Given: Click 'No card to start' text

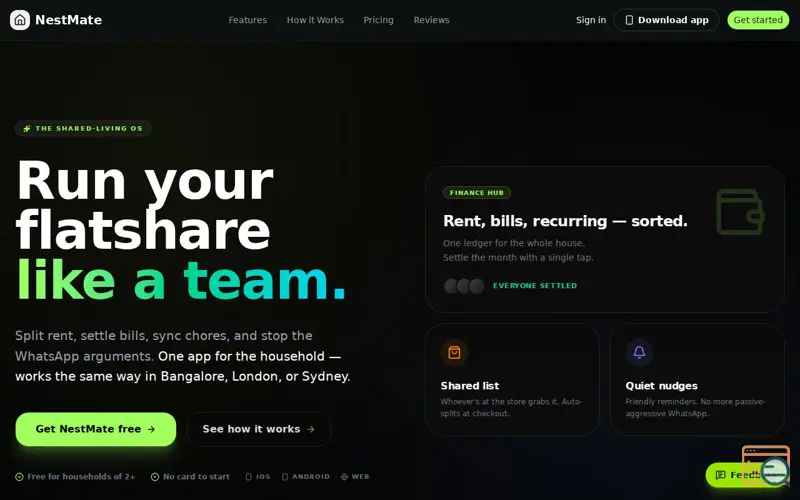Looking at the screenshot, I should pyautogui.click(x=196, y=477).
